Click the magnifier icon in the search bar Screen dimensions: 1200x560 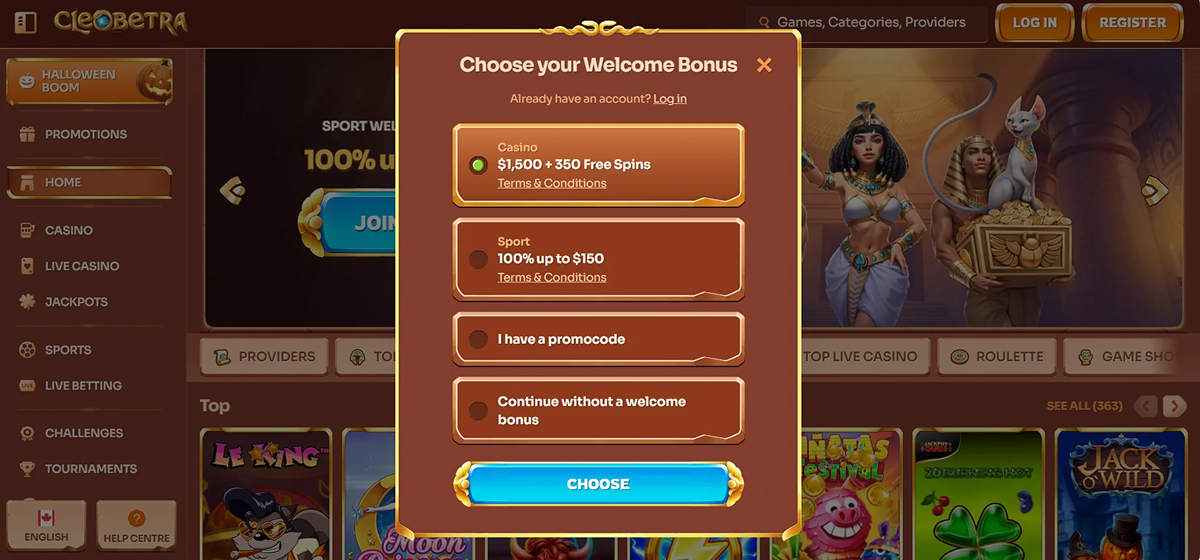click(764, 22)
